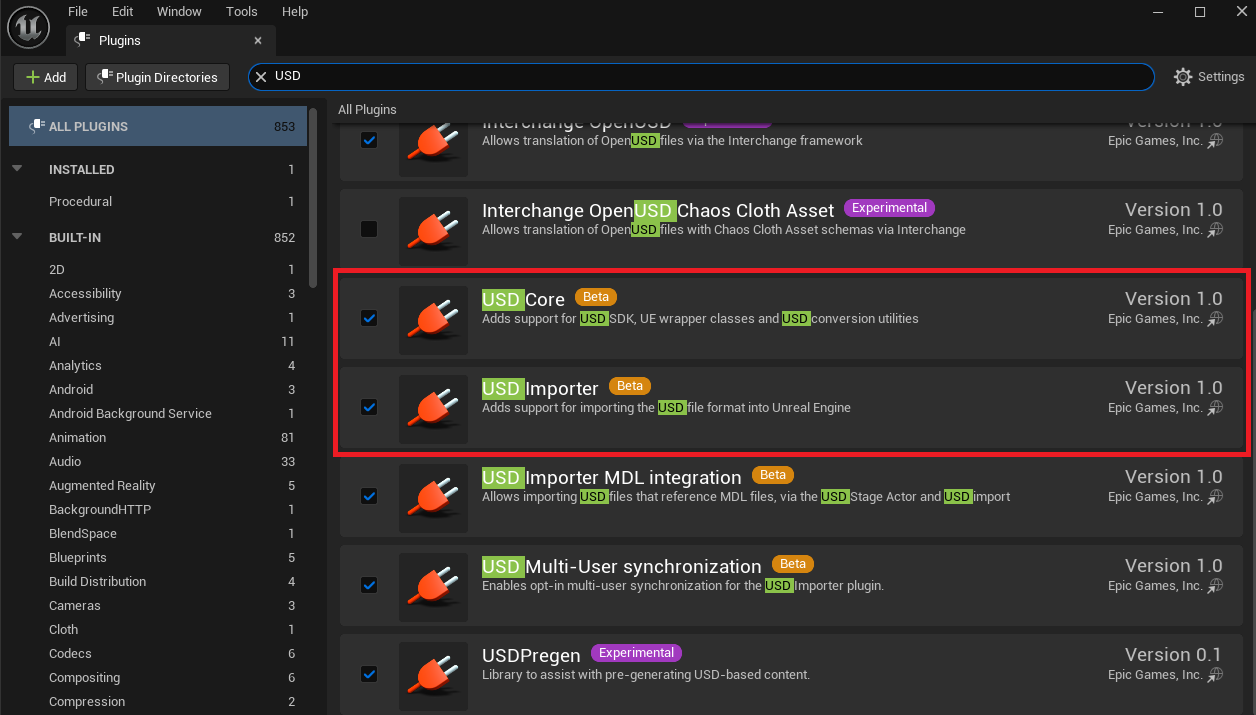The width and height of the screenshot is (1256, 715).
Task: Click USD Importer MDL integration plug icon
Action: point(433,497)
